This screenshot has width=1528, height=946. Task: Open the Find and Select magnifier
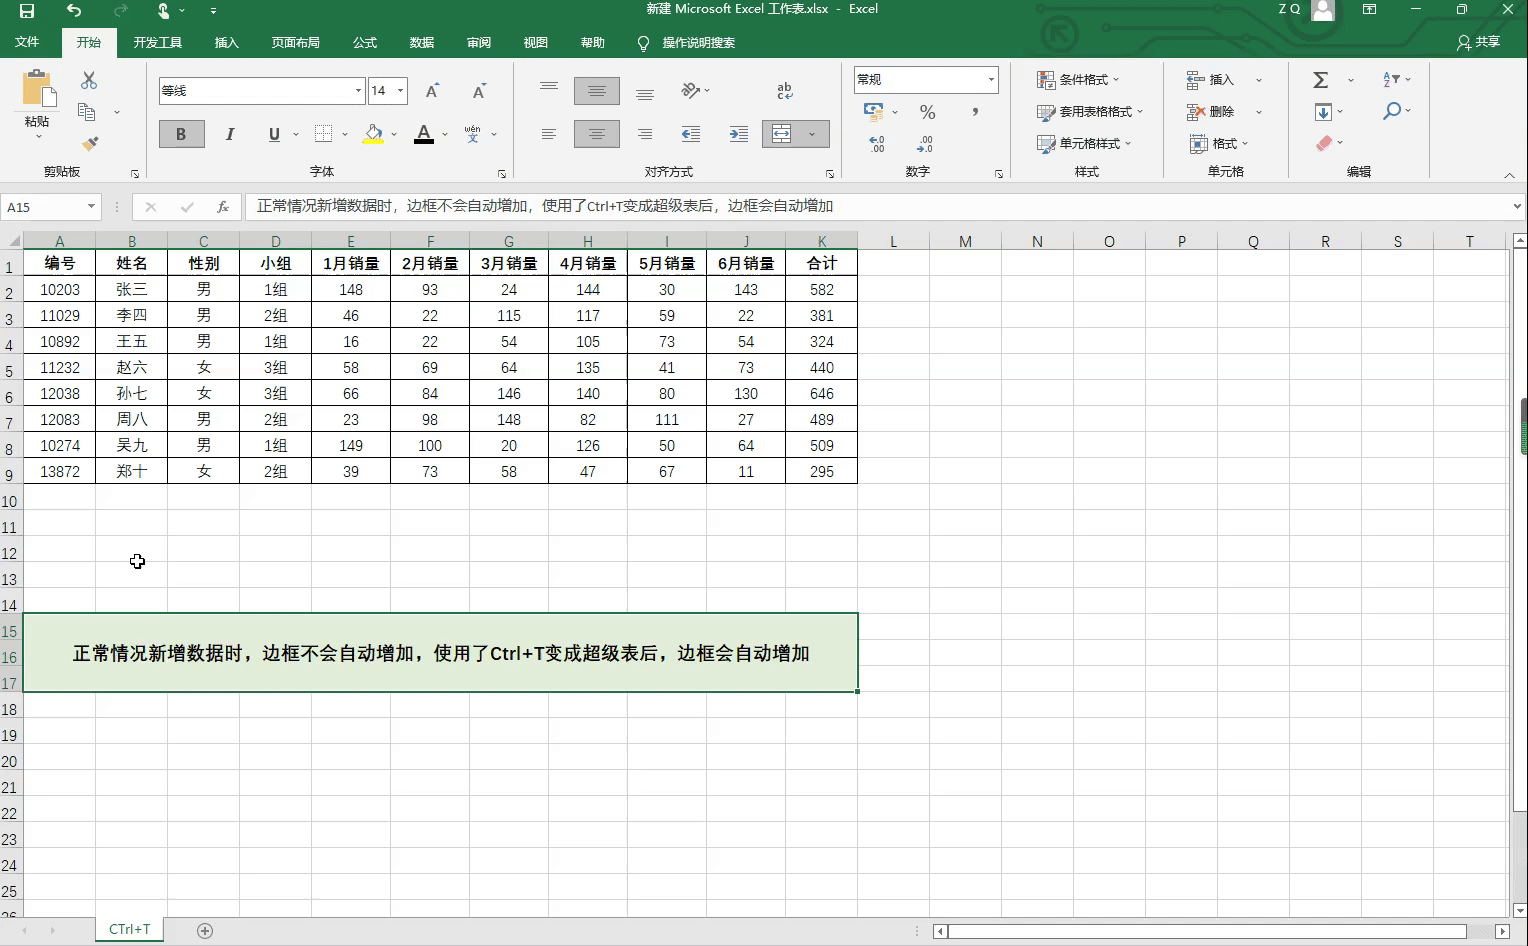[x=1391, y=111]
